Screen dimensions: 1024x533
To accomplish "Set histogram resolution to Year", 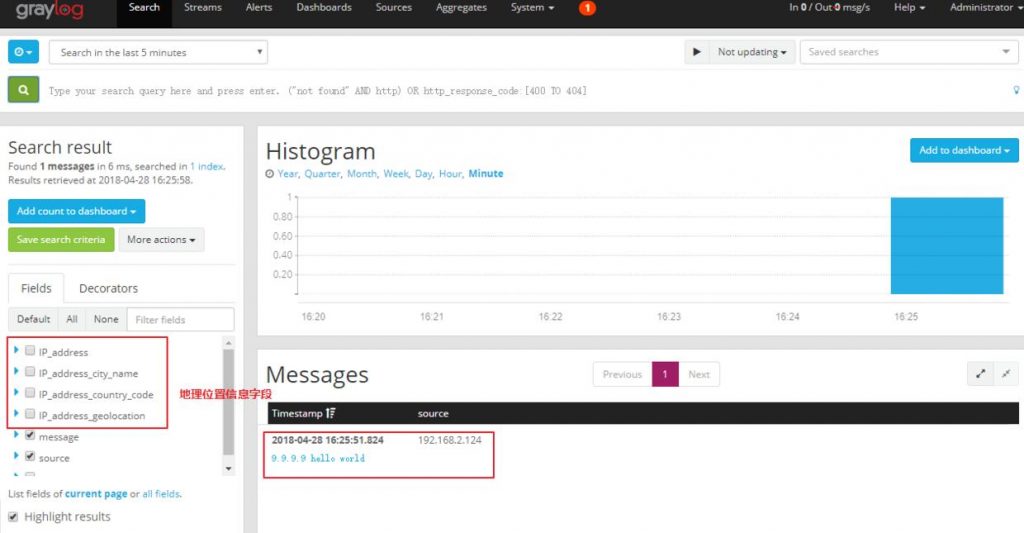I will tap(287, 174).
